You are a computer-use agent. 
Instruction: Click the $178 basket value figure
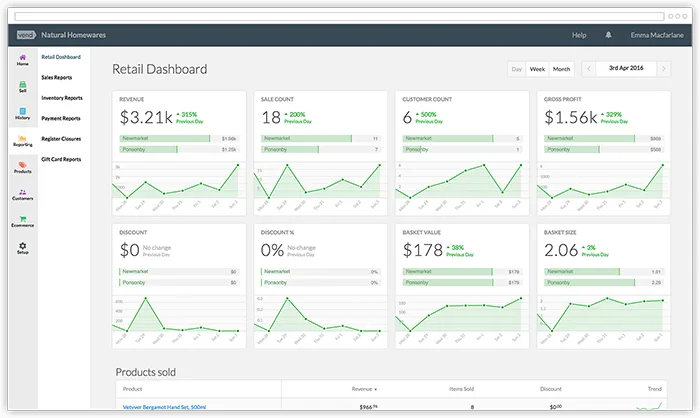point(422,250)
